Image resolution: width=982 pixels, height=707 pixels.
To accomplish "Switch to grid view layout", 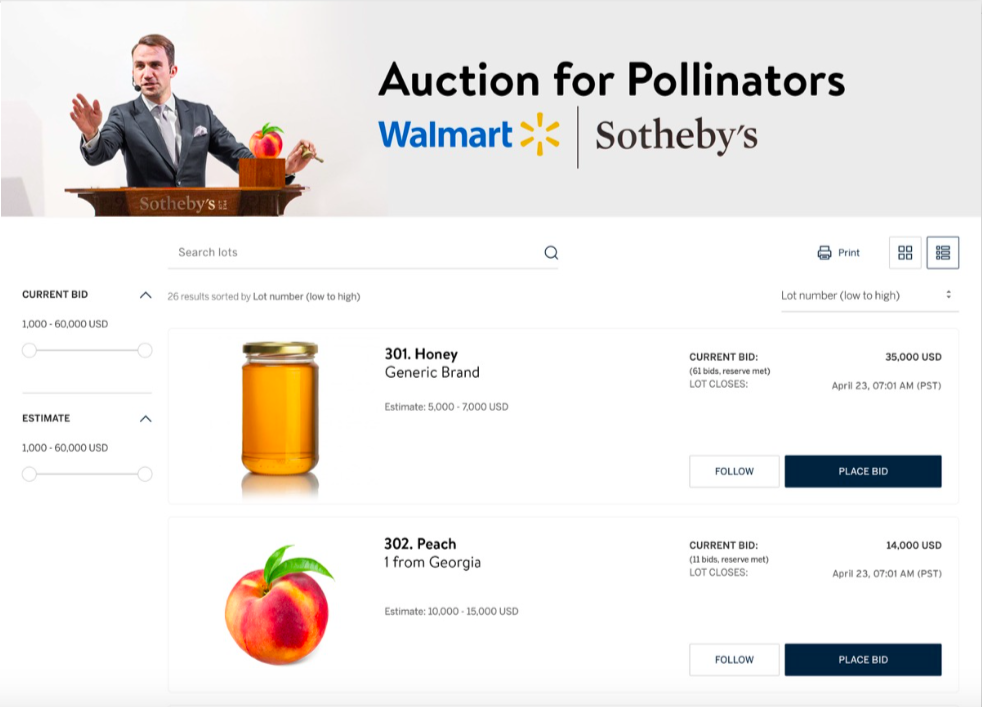I will (904, 252).
